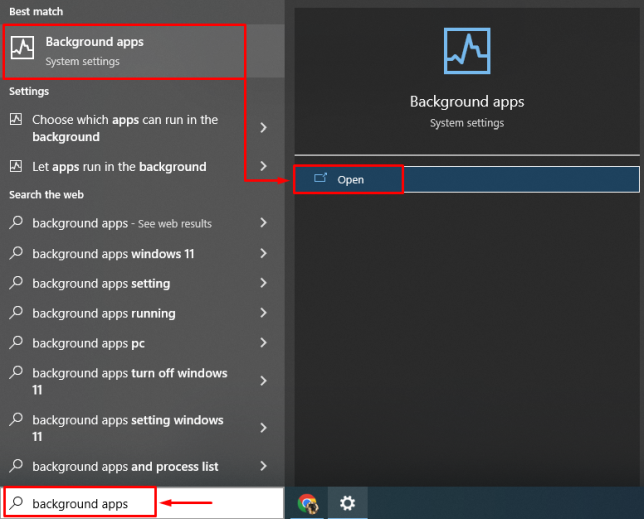Click the taskbar search box with 'background apps'

[142, 503]
